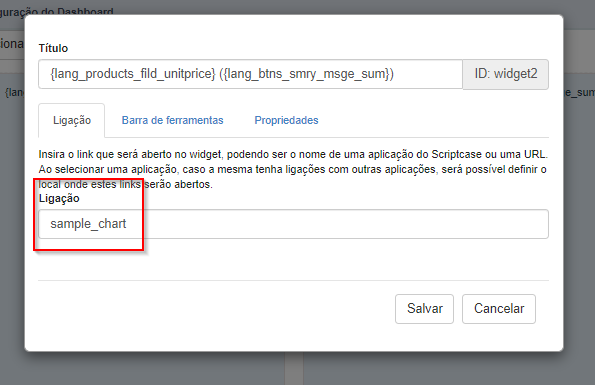The image size is (595, 385).
Task: Open the Propriedades tab
Action: point(286,120)
